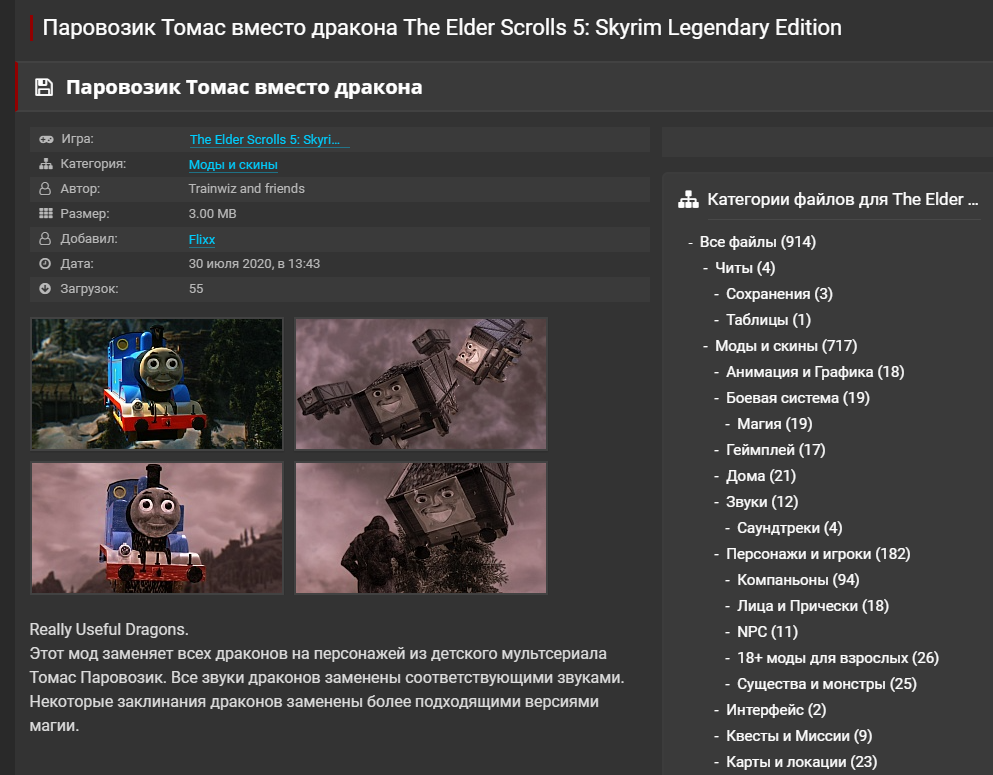Viewport: 993px width, 775px height.
Task: Click the download count 55
Action: coord(196,289)
